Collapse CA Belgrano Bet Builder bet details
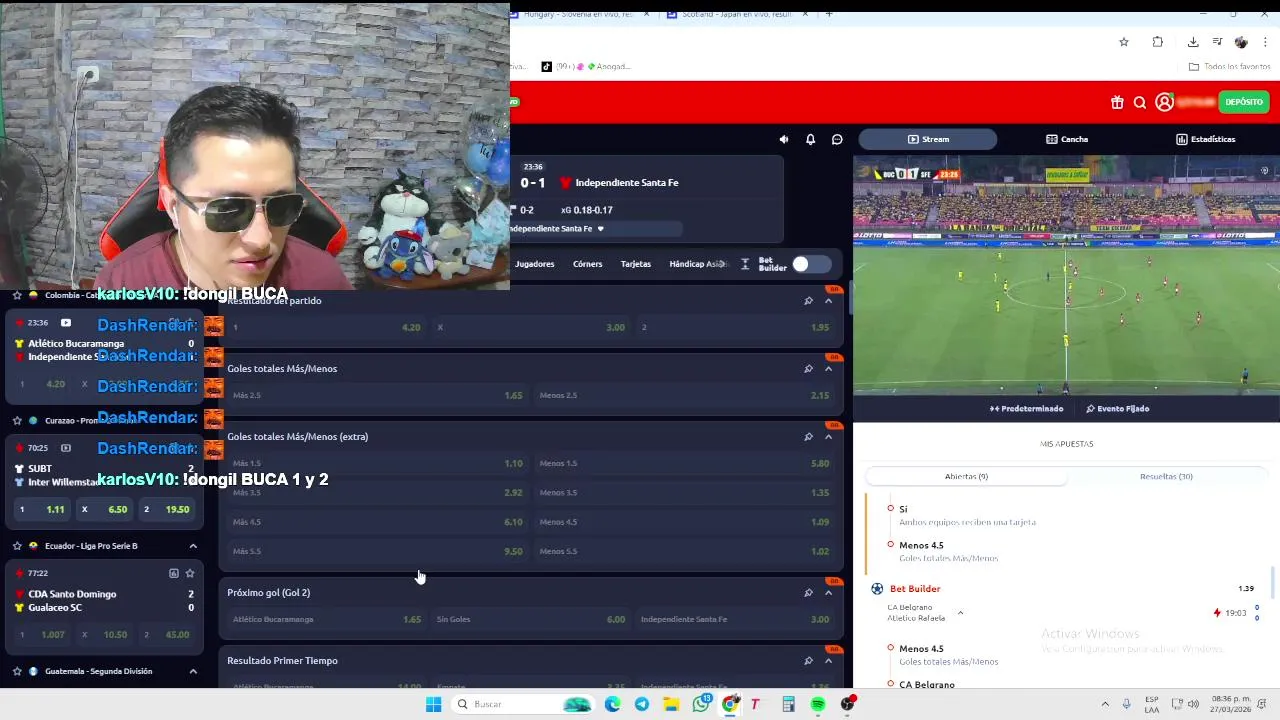 [960, 613]
